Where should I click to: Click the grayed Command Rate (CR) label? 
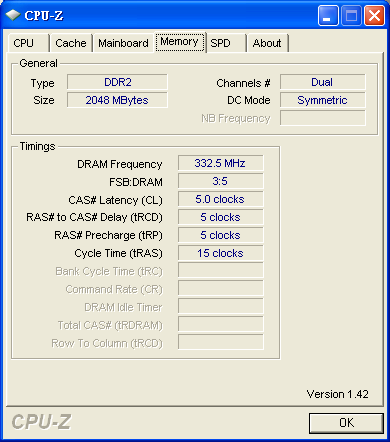tap(114, 290)
